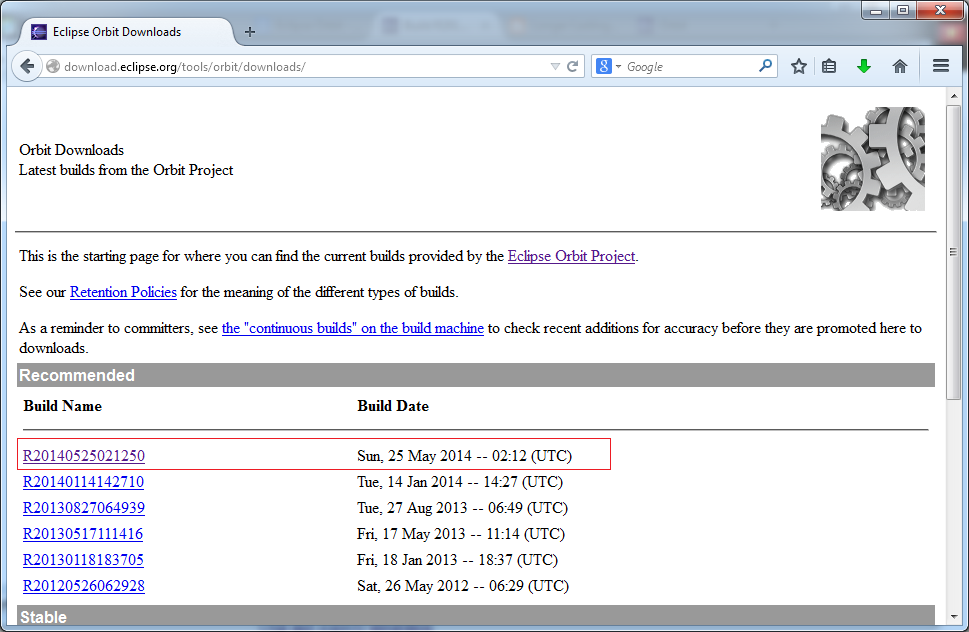
Task: Click the date 'Fri, 17 May 2013 -- 11:14 (UTC)'
Action: pyautogui.click(x=461, y=534)
